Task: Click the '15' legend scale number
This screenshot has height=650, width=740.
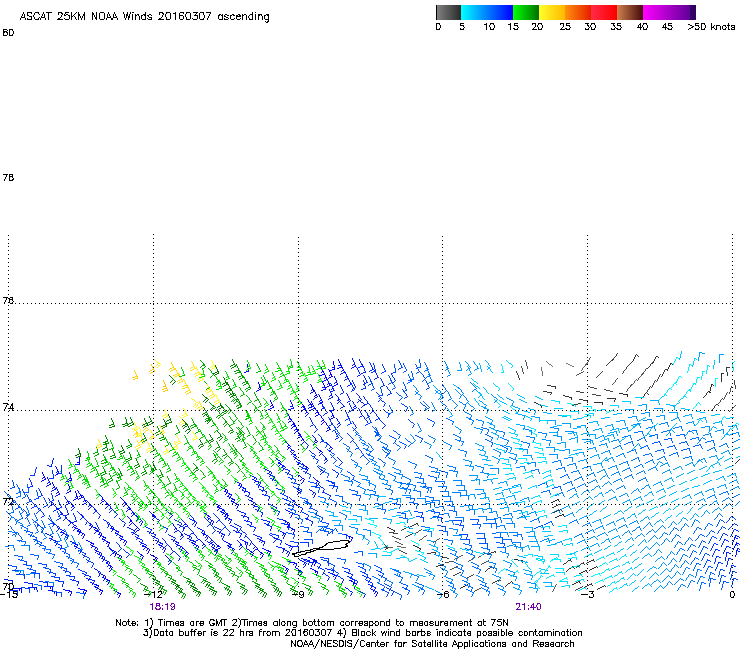Action: point(513,27)
